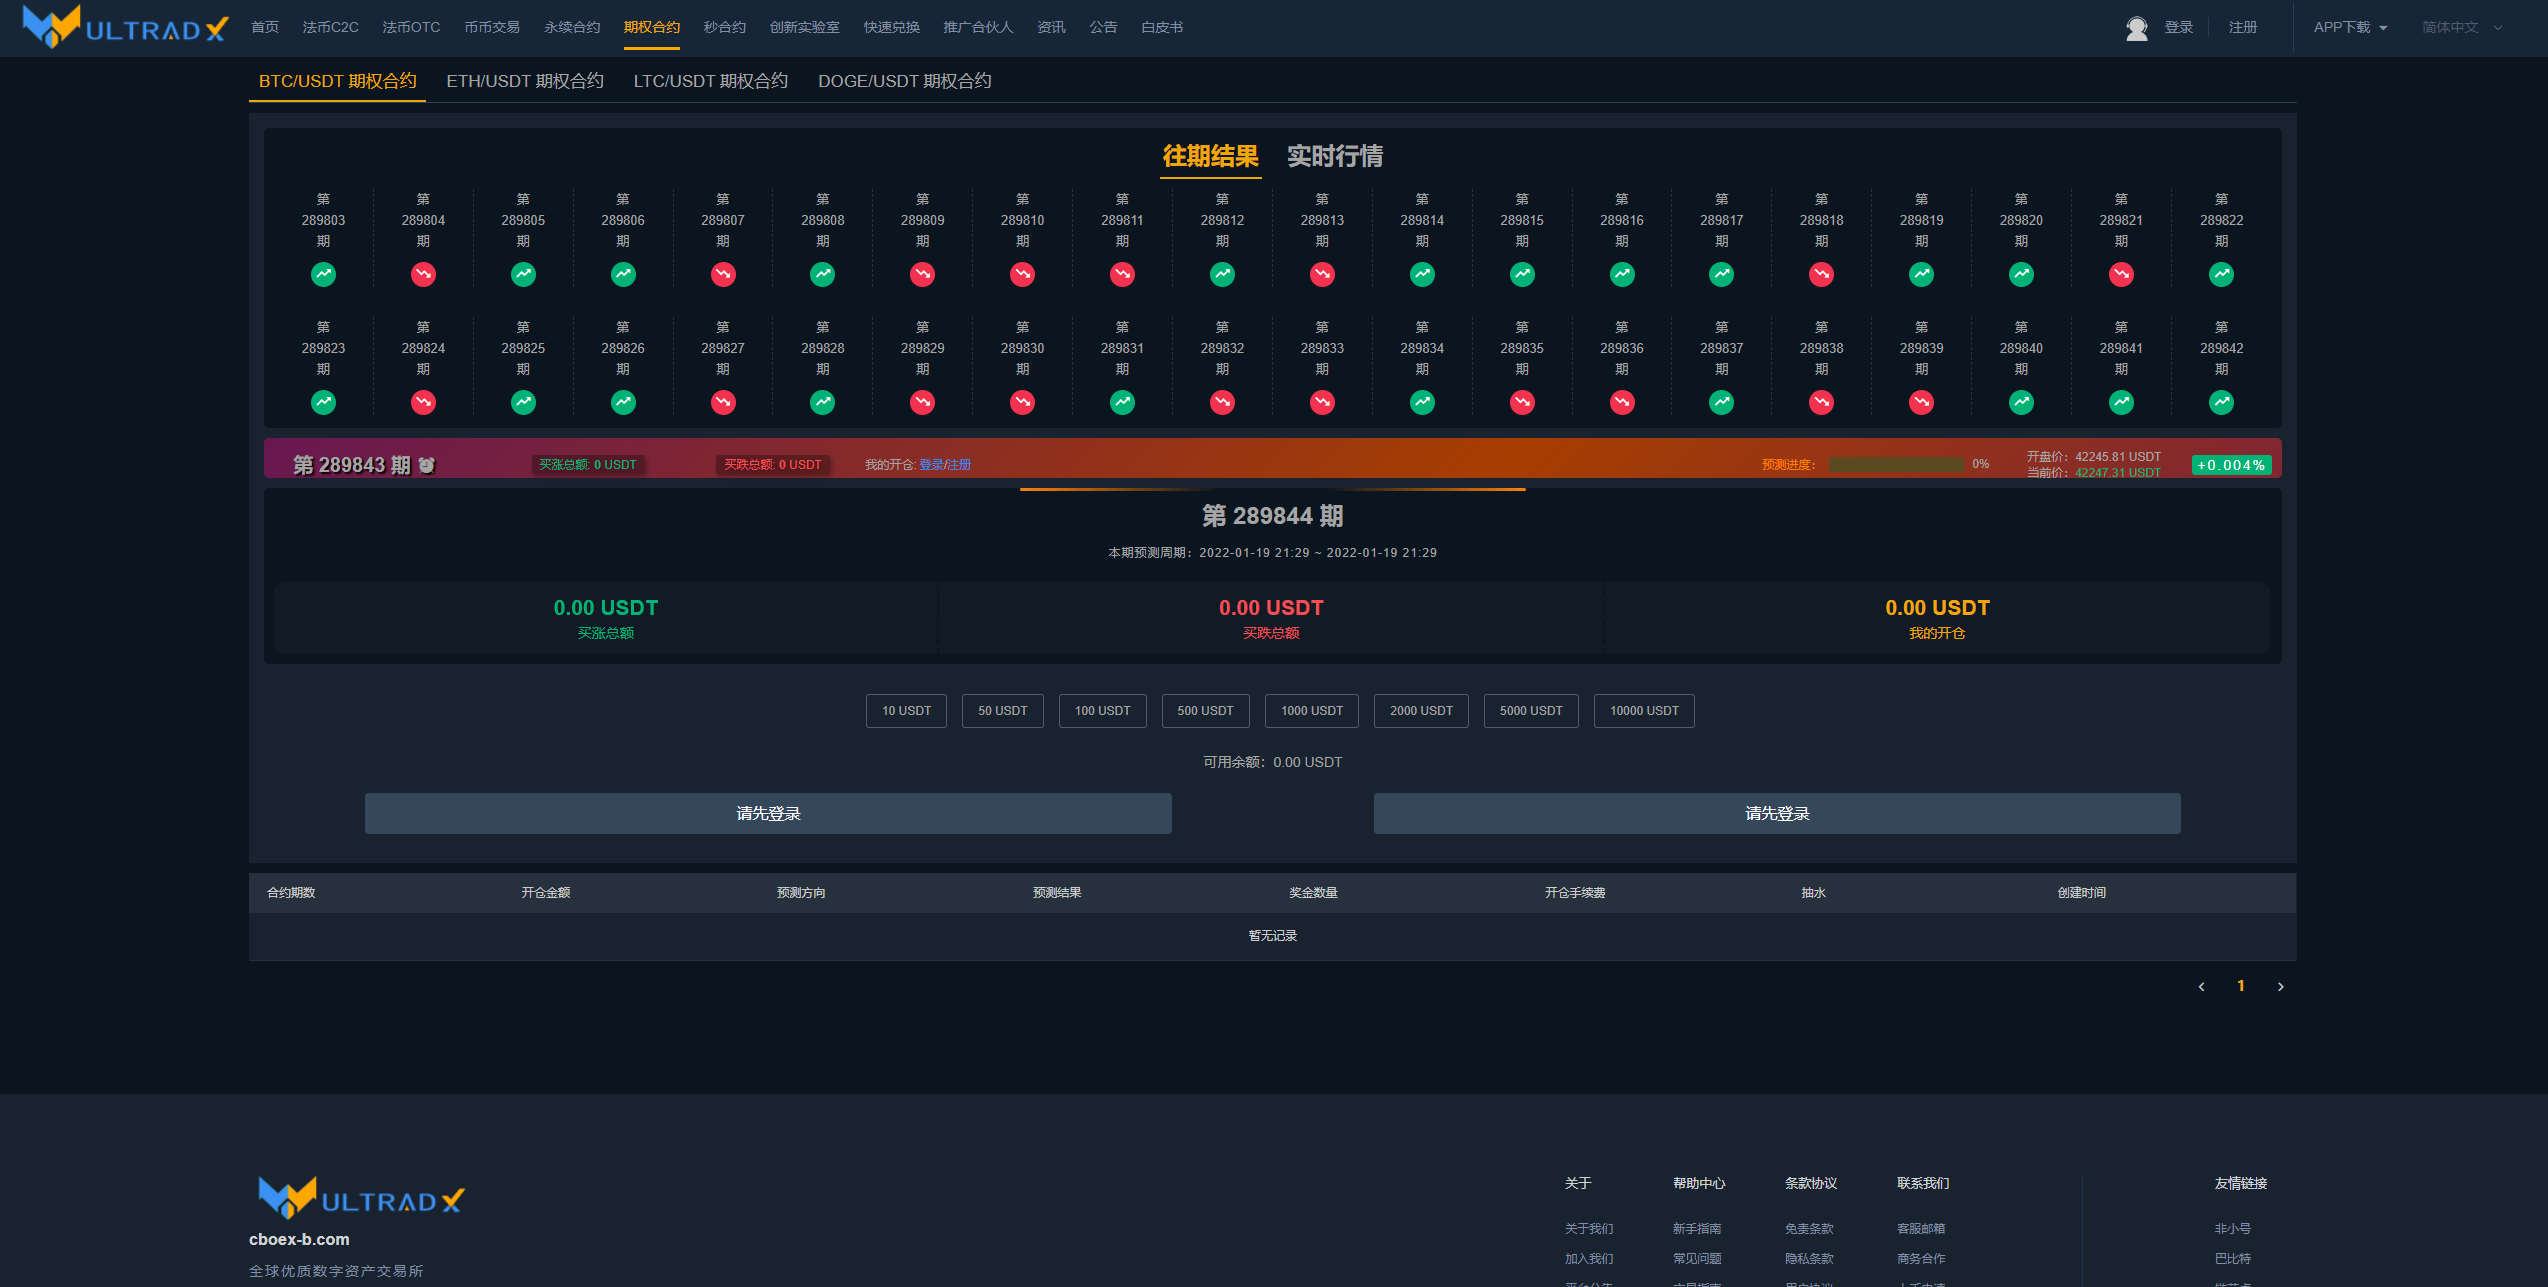2548x1287 pixels.
Task: Click the left 请先登录 button
Action: [x=767, y=814]
